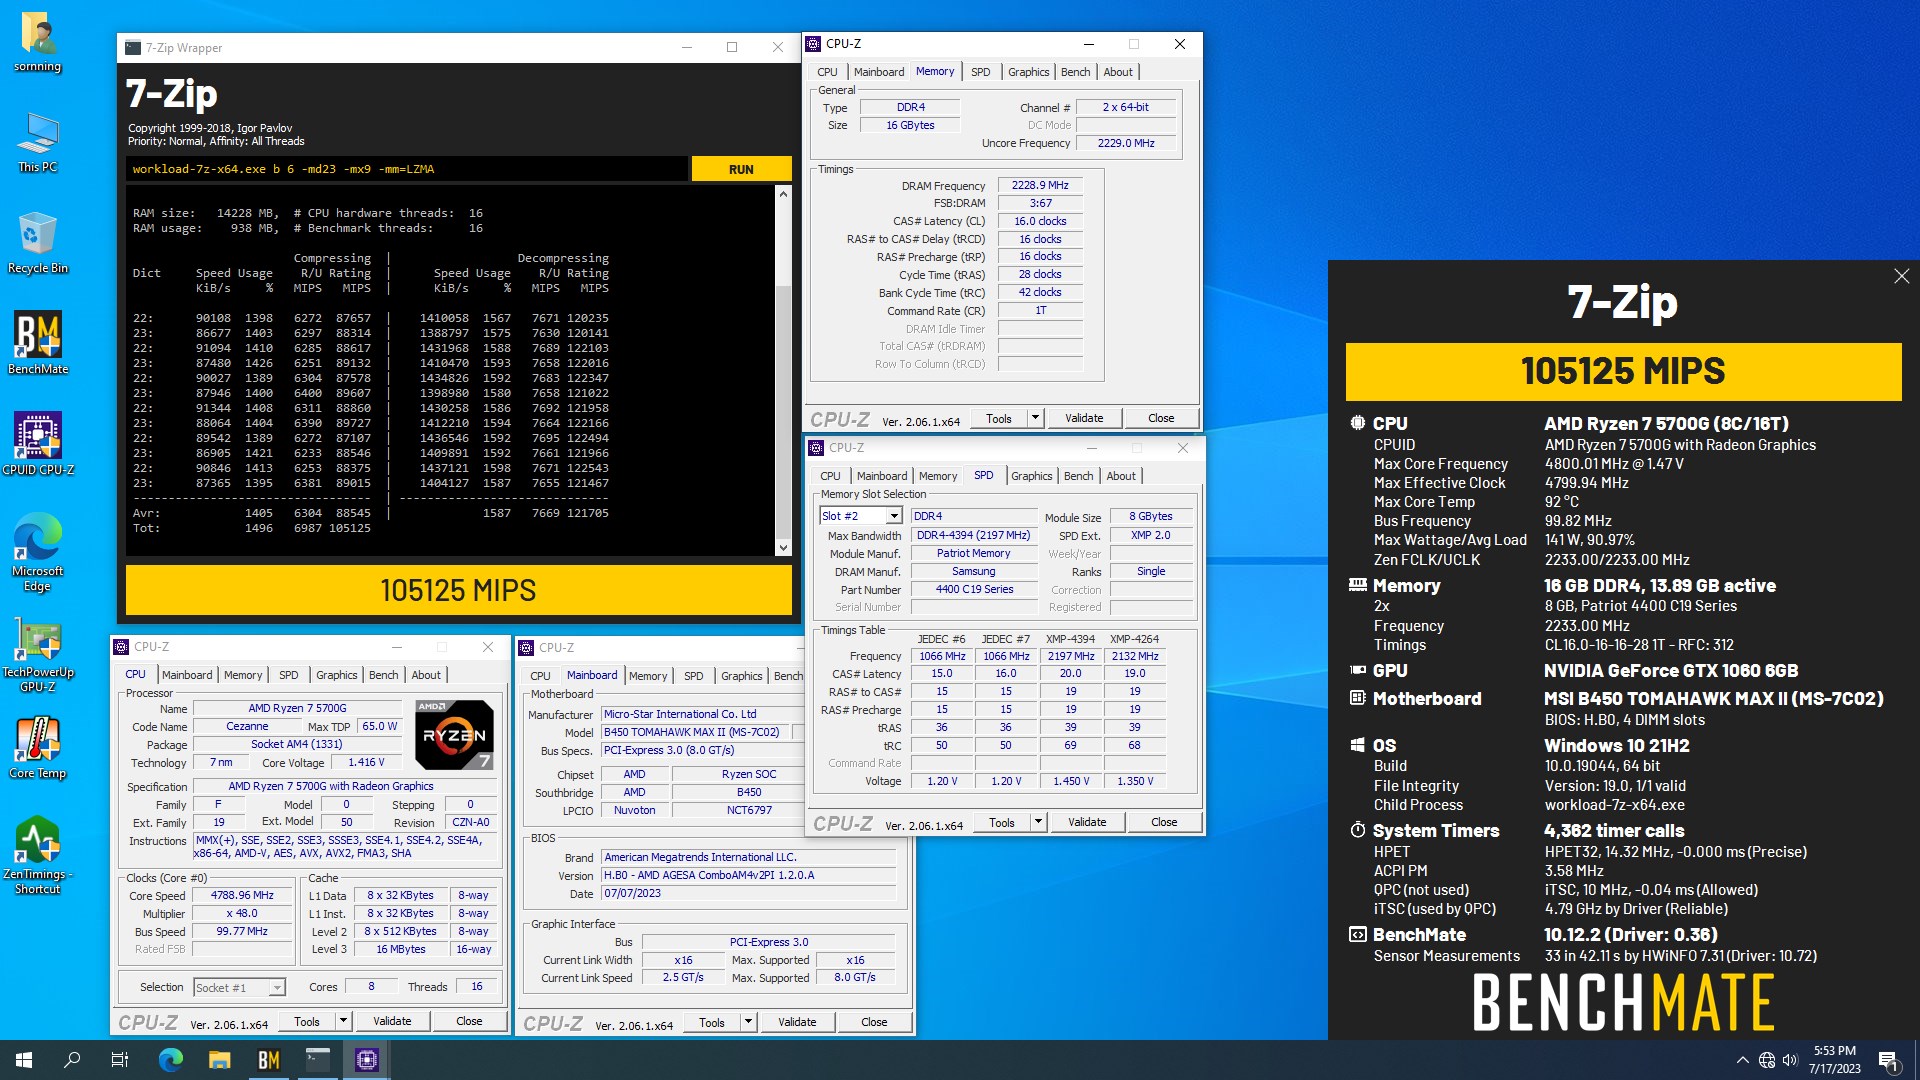Click the Uncore Frequency 2229.0 MHz value

1125,143
